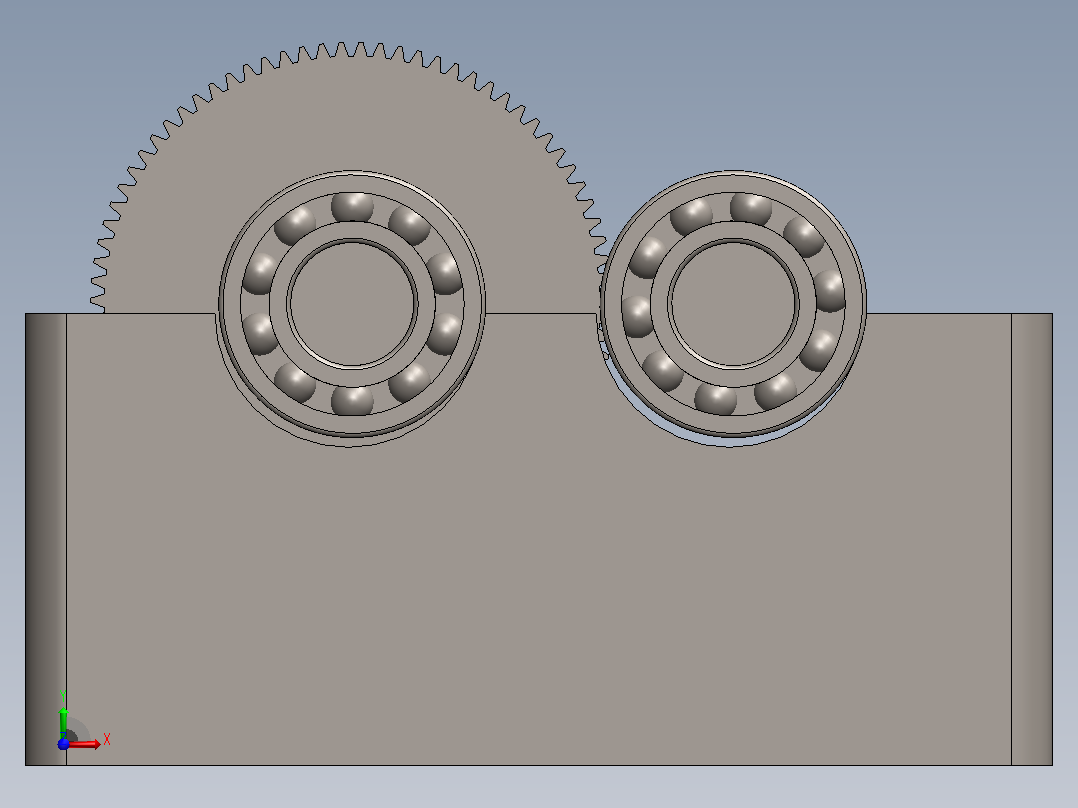
Task: Select the blue Z origin ball of the triad
Action: click(63, 744)
